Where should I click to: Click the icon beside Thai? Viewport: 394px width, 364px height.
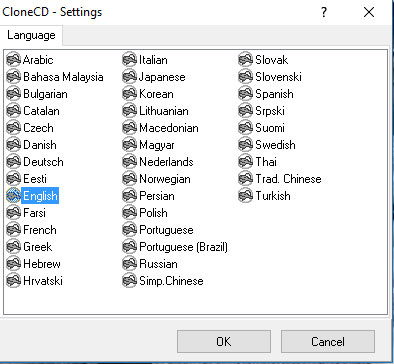(245, 162)
